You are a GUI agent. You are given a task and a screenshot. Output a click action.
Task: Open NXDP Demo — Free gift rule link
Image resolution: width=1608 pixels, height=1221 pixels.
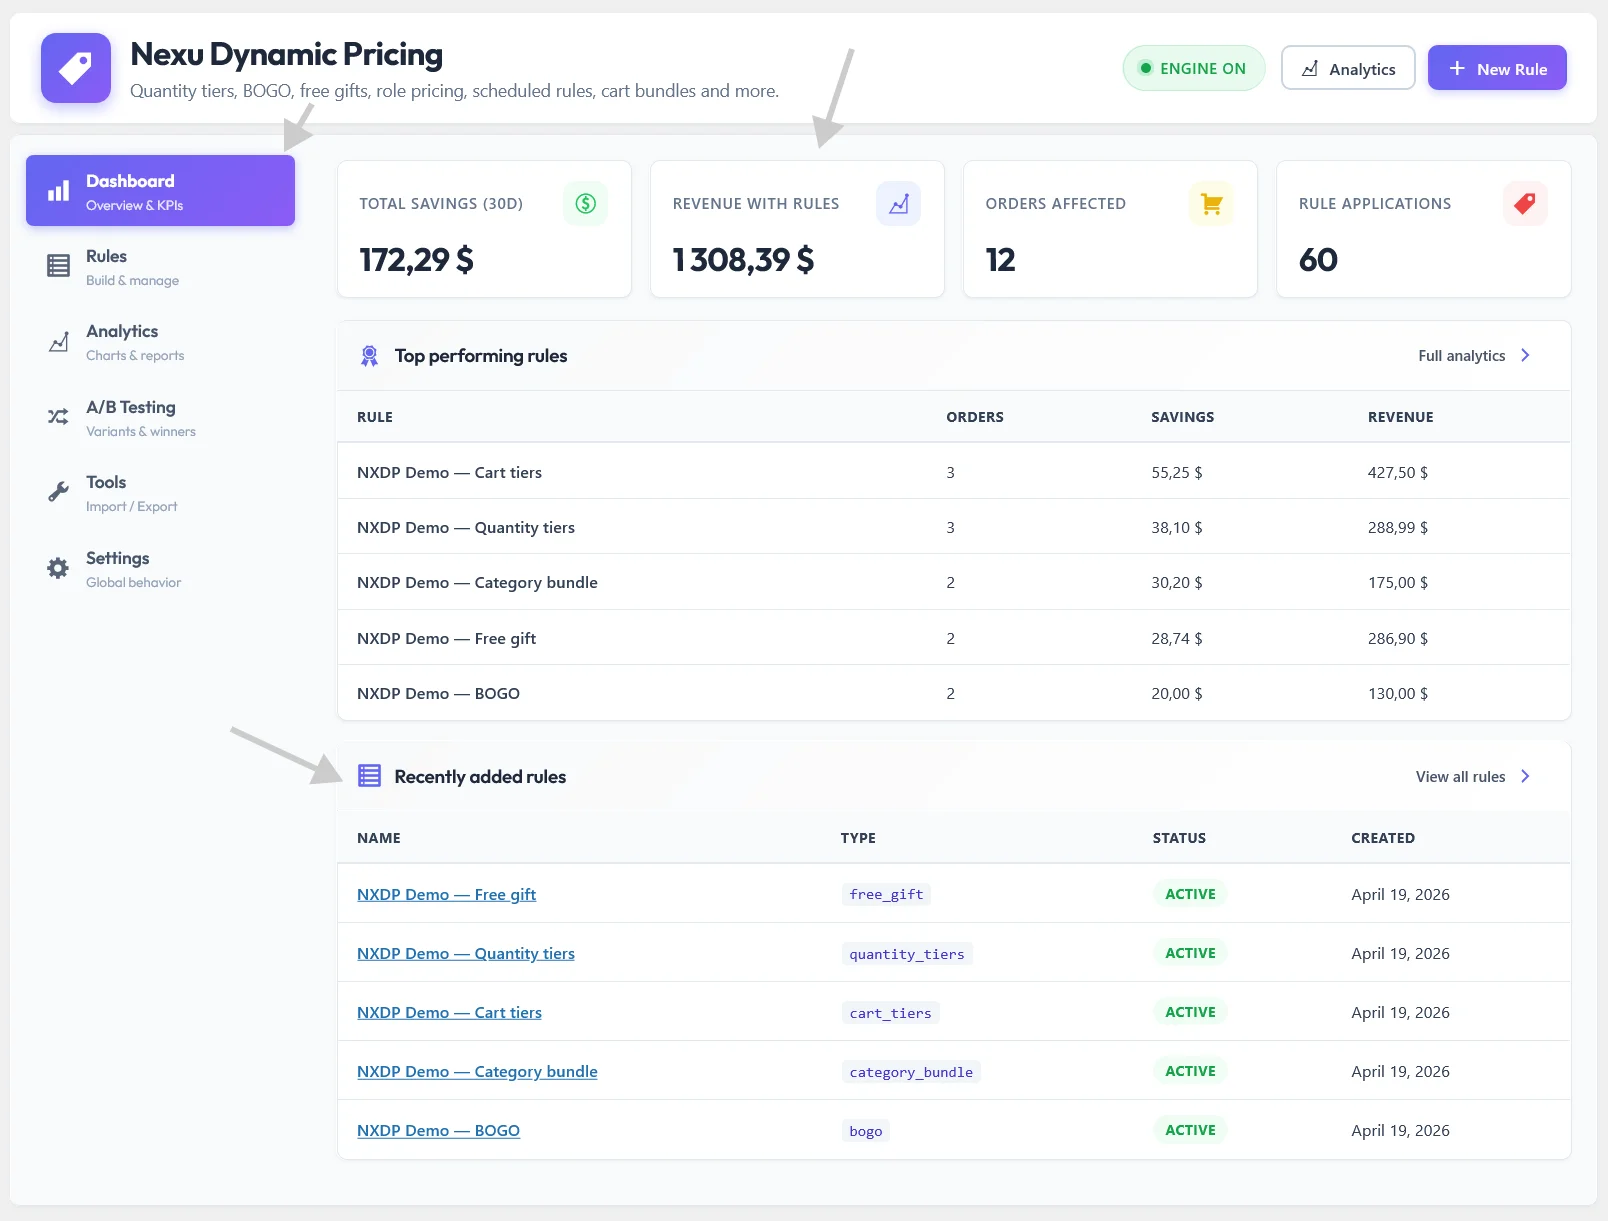[x=446, y=894]
